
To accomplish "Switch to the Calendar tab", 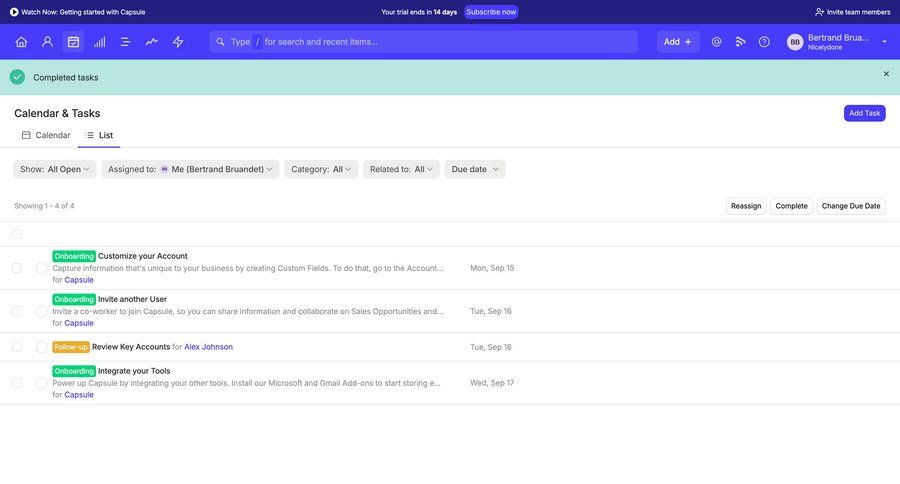I will point(46,135).
